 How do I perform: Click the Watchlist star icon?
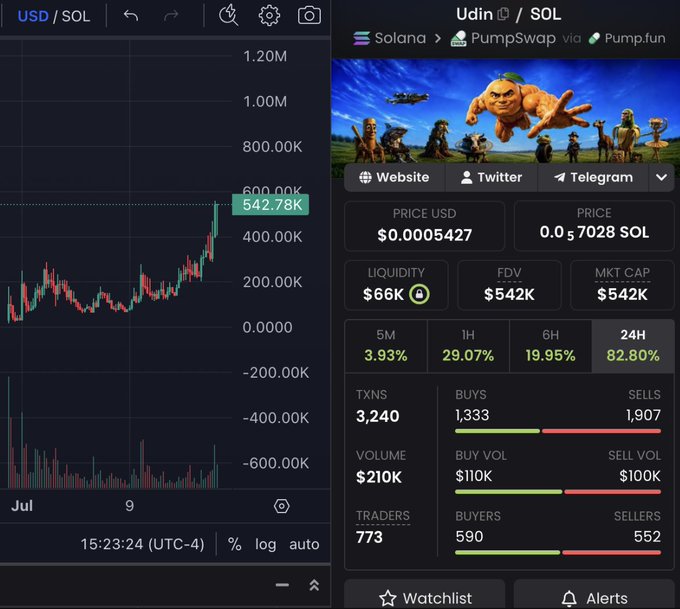point(387,599)
